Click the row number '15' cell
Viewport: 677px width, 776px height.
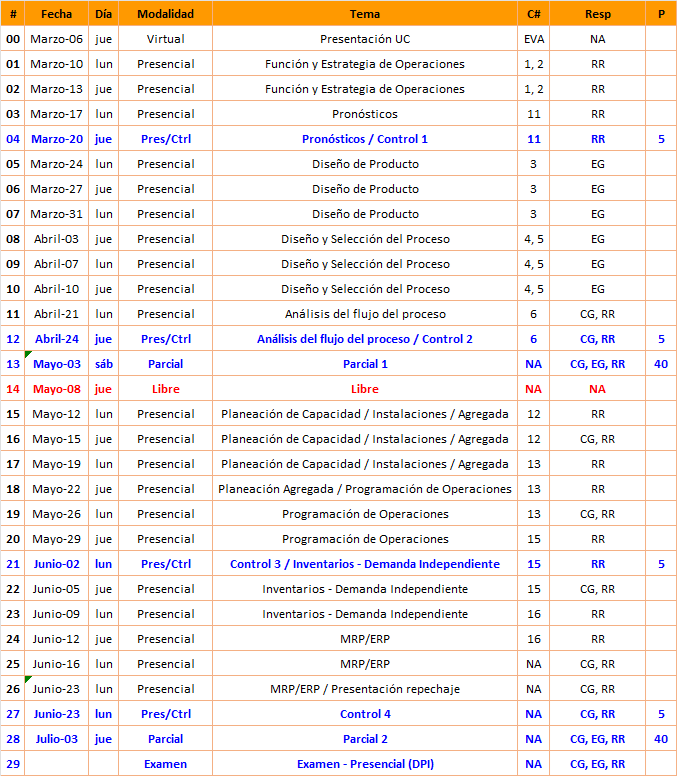tap(13, 414)
